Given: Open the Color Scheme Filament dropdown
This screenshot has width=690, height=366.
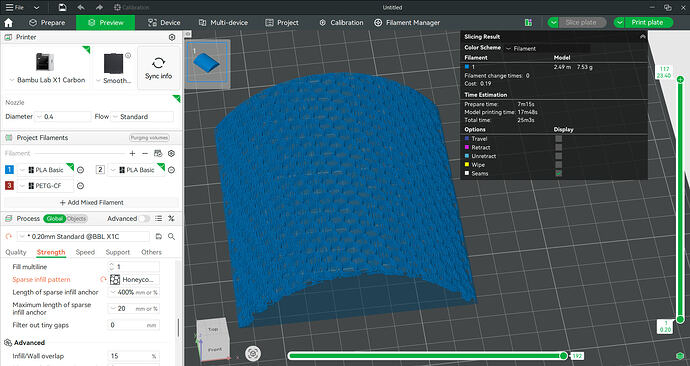Looking at the screenshot, I should click(x=548, y=48).
